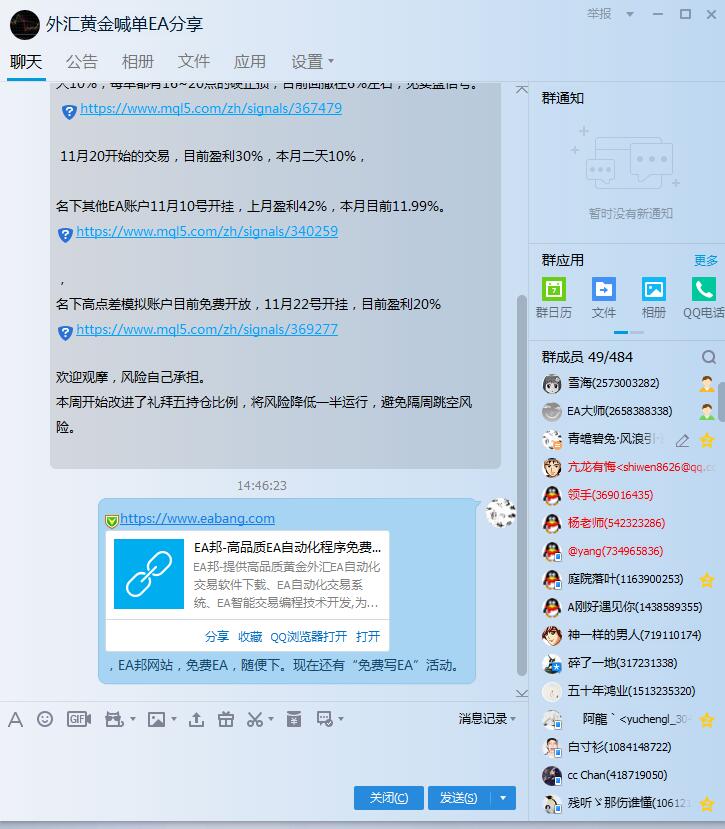
Task: Select member EA大师(2658388338)
Action: 627,411
